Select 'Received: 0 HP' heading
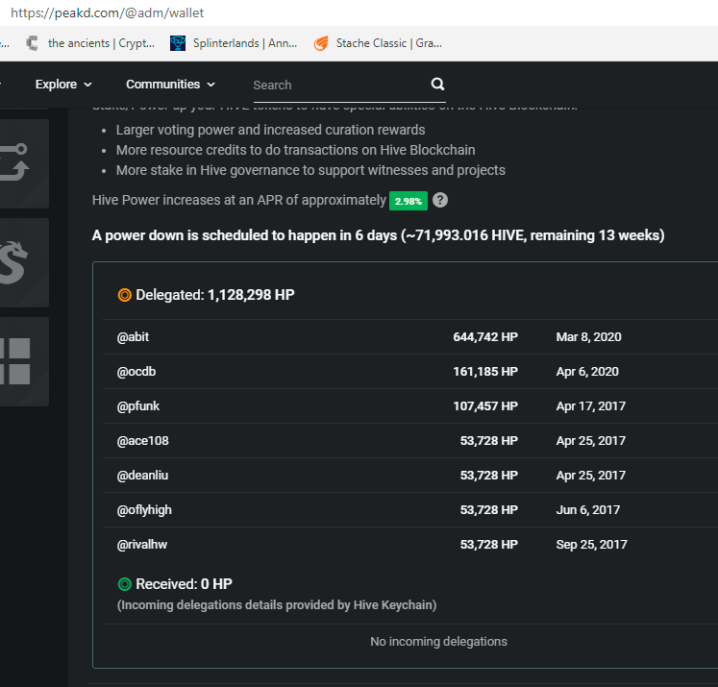Viewport: 718px width, 687px height. pyautogui.click(x=184, y=584)
